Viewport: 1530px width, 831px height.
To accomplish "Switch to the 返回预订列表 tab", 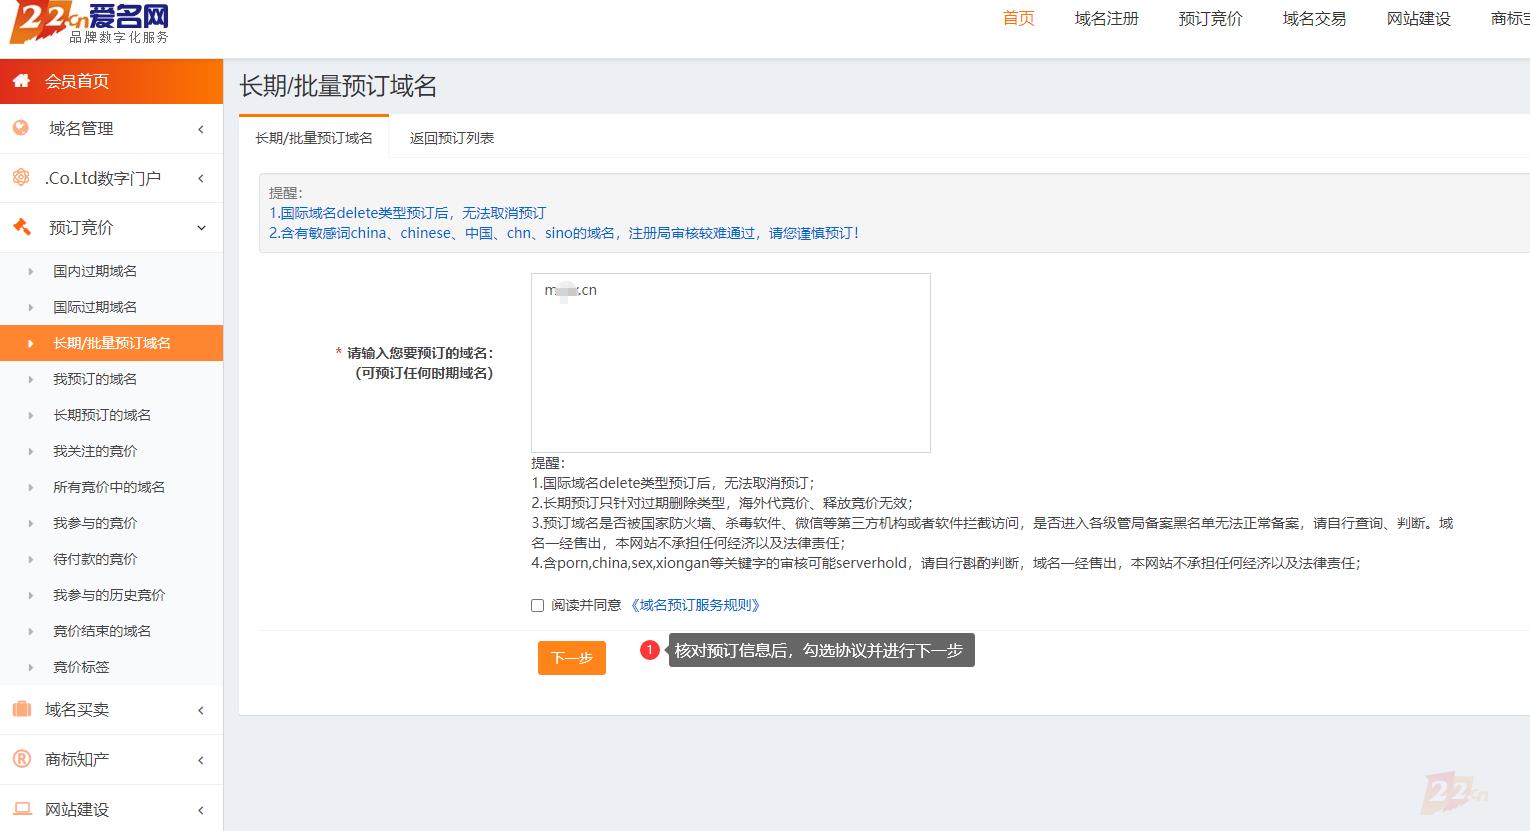I will click(452, 138).
